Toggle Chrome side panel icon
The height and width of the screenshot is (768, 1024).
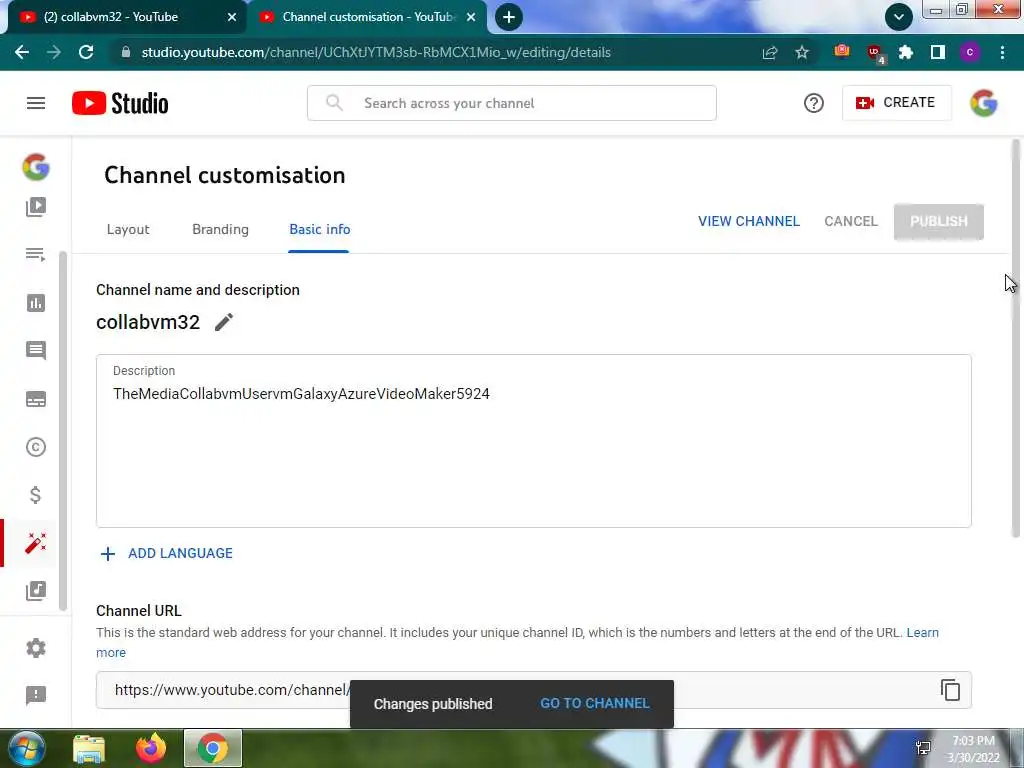pyautogui.click(x=938, y=52)
